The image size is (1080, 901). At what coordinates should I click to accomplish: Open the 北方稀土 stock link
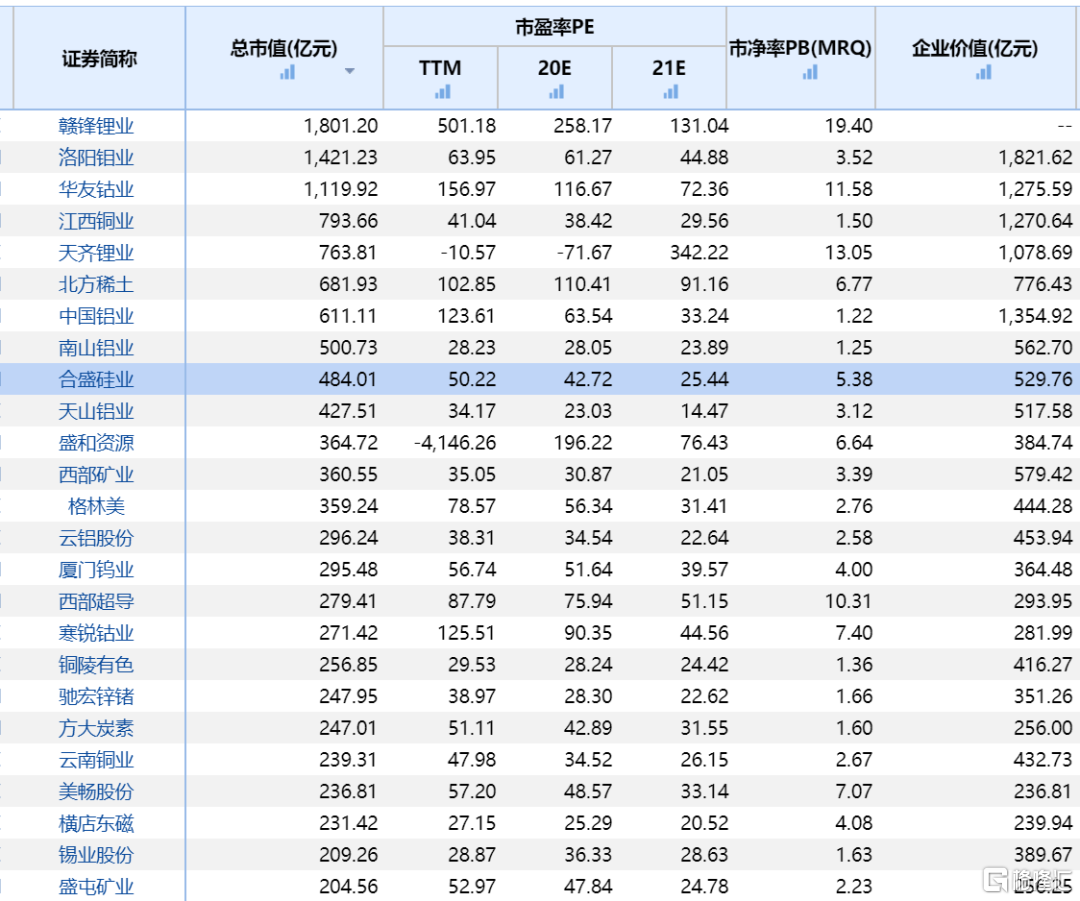[96, 284]
